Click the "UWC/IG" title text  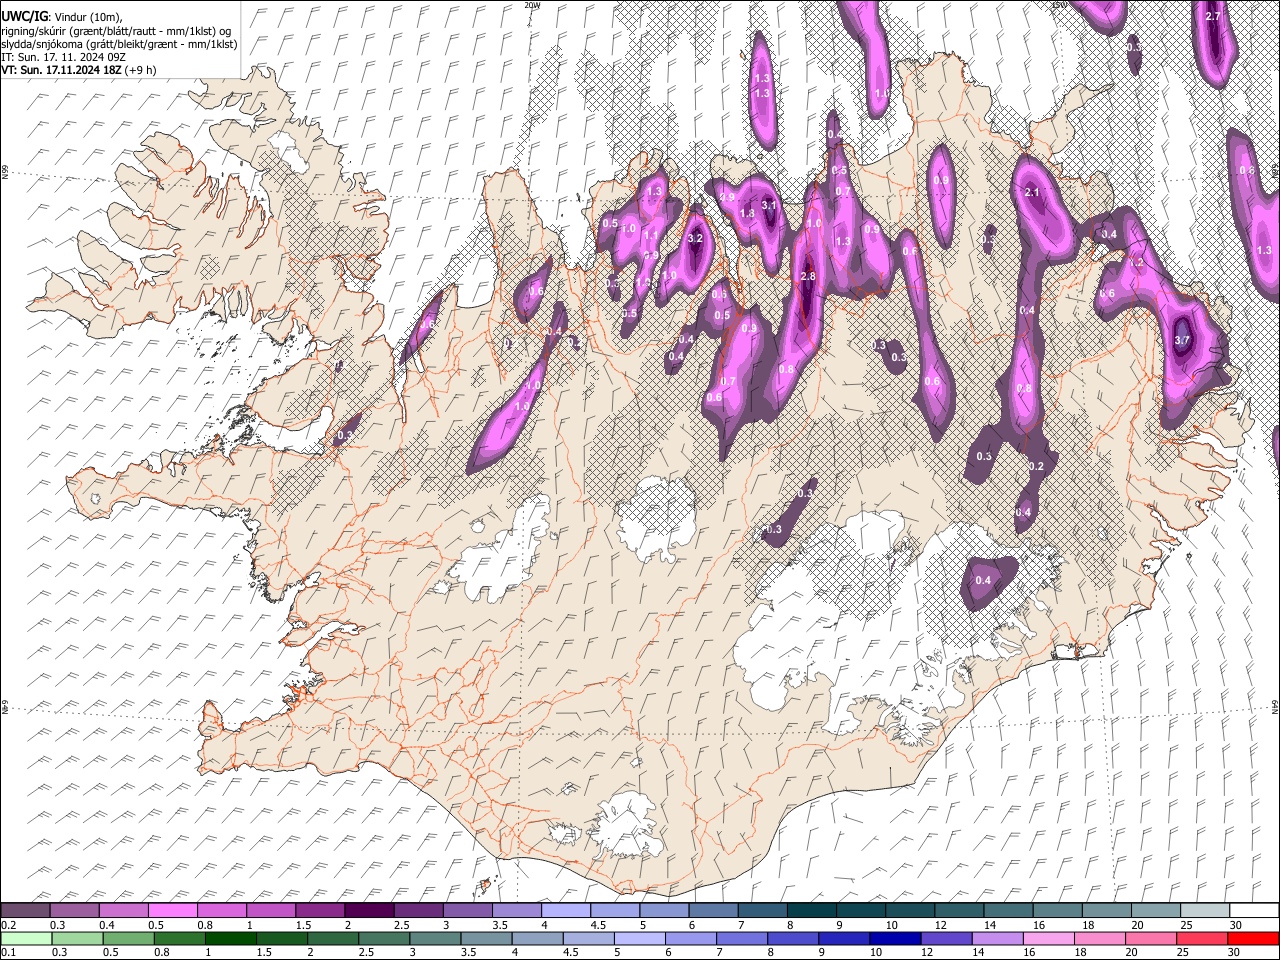(x=24, y=17)
